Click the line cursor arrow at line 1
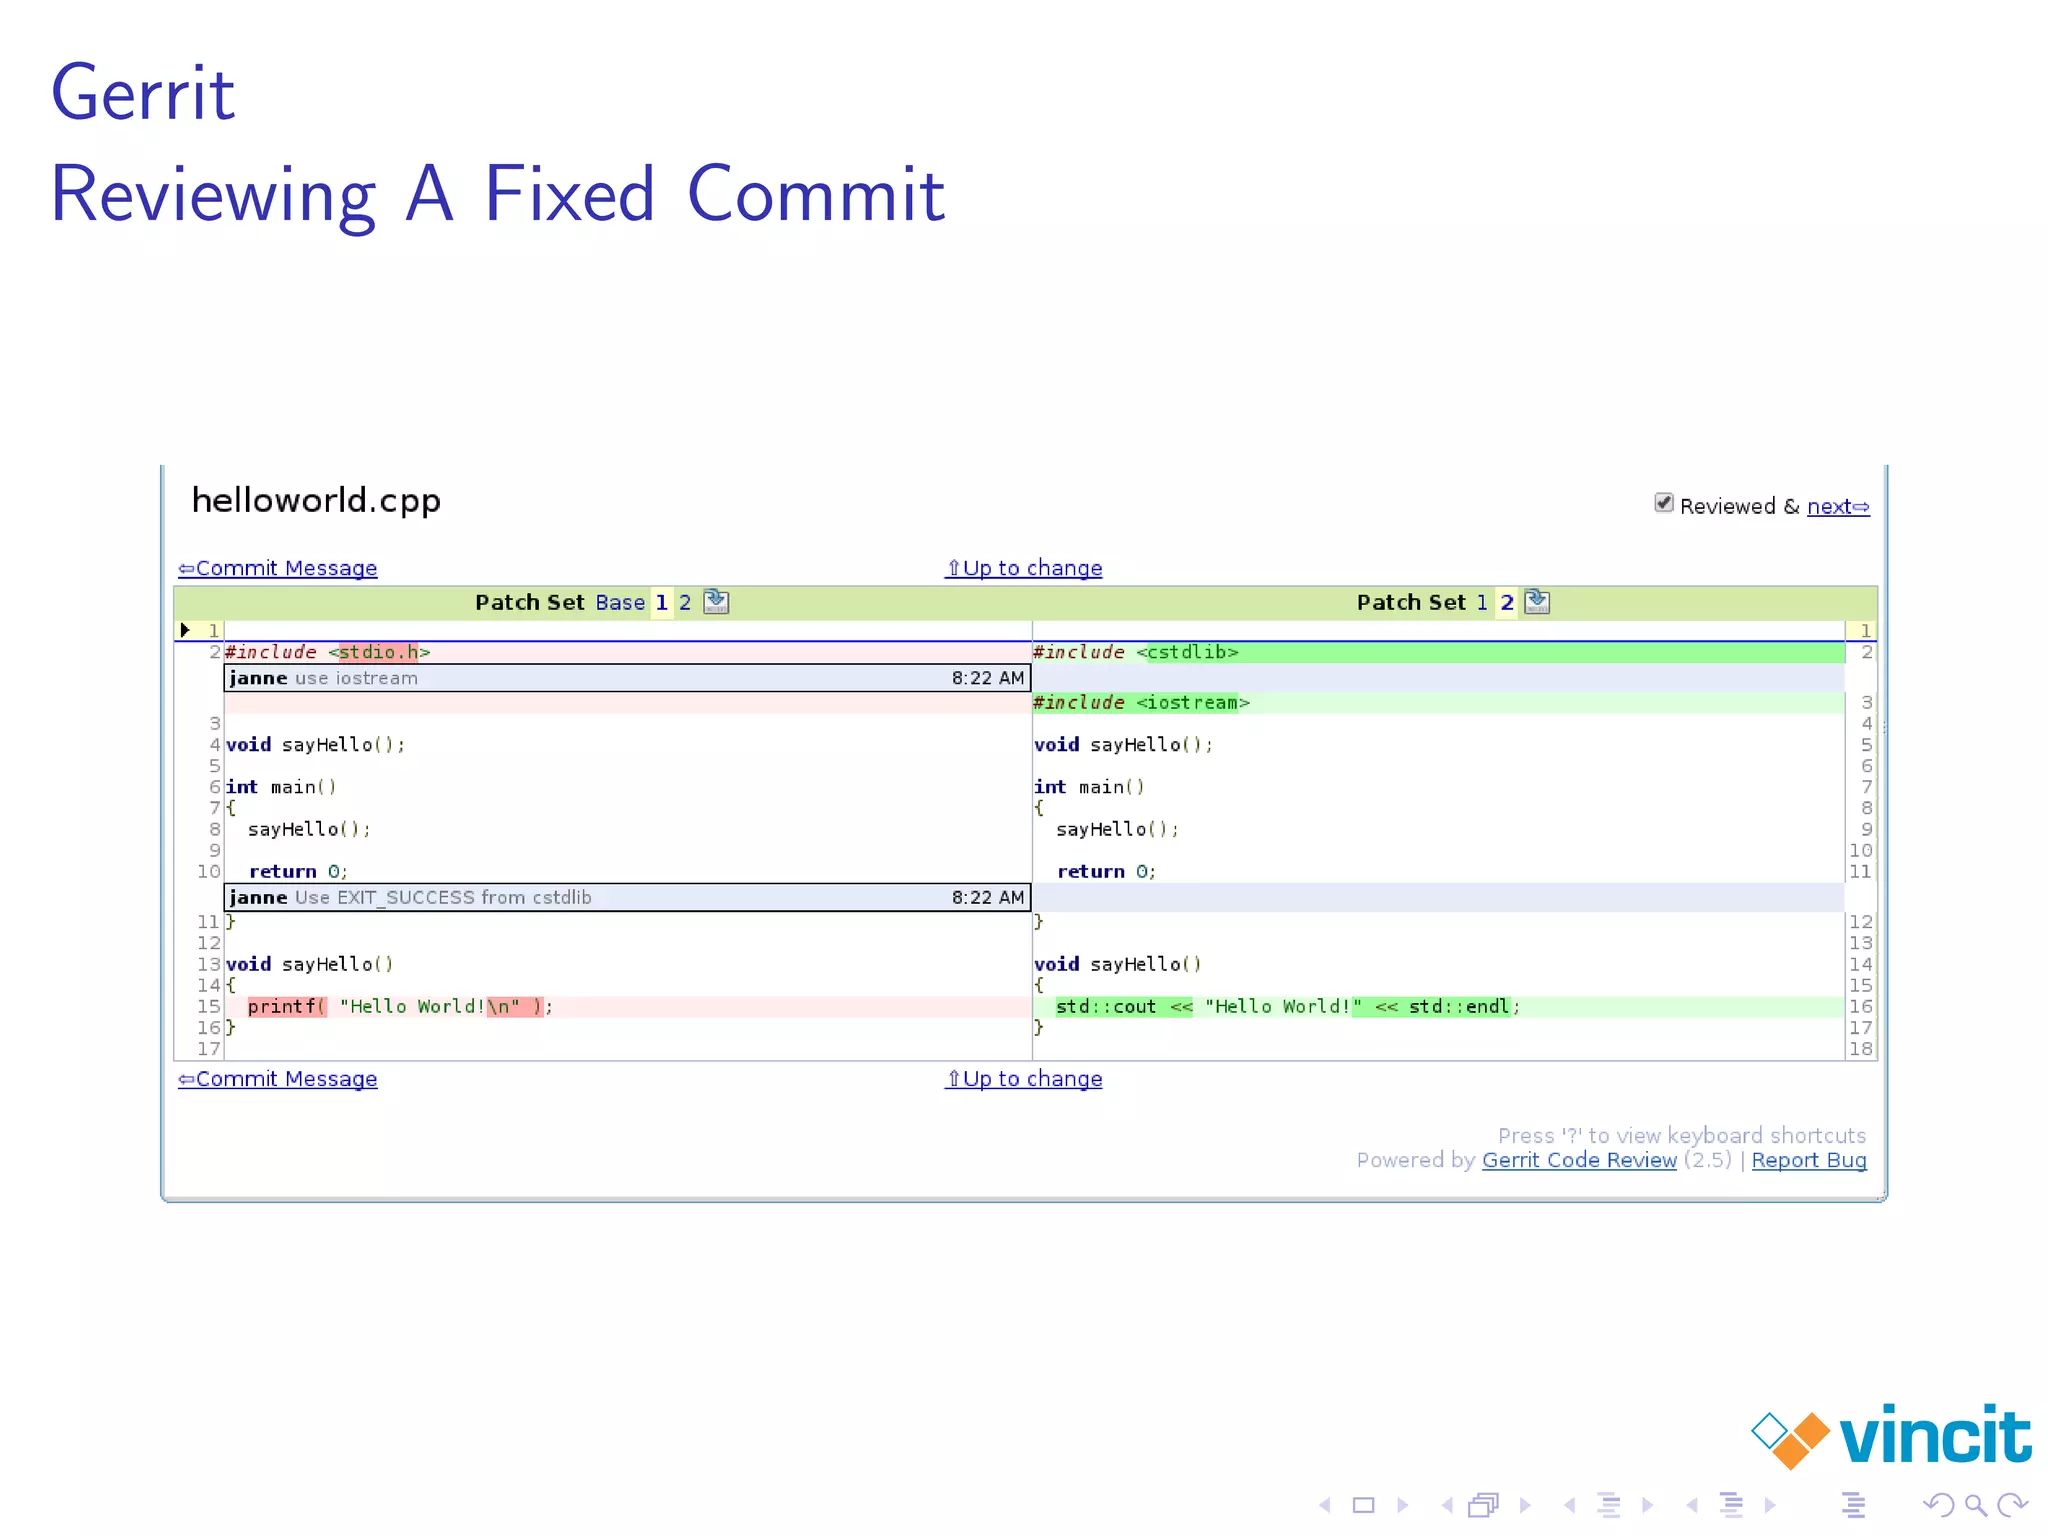Screen dimensions: 2048x1536 pyautogui.click(x=185, y=630)
